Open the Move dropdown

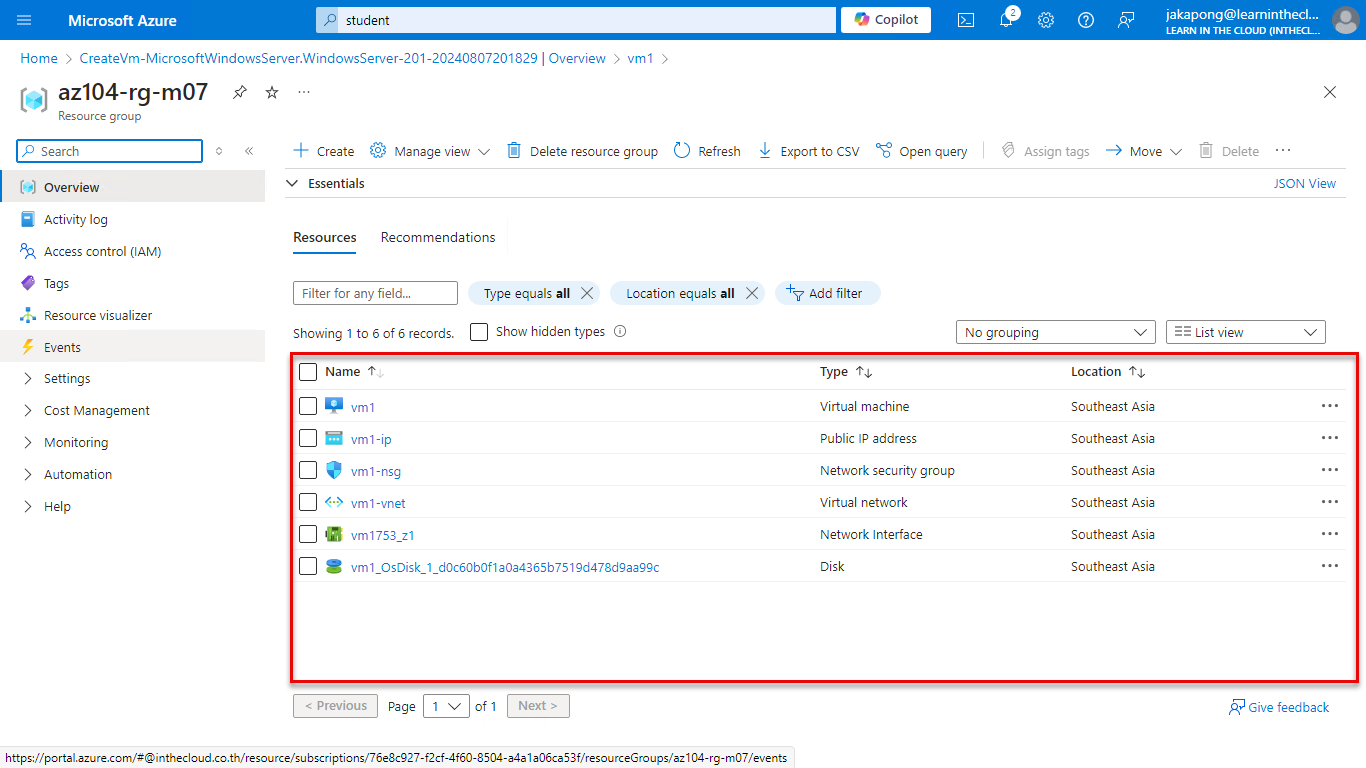point(1144,151)
